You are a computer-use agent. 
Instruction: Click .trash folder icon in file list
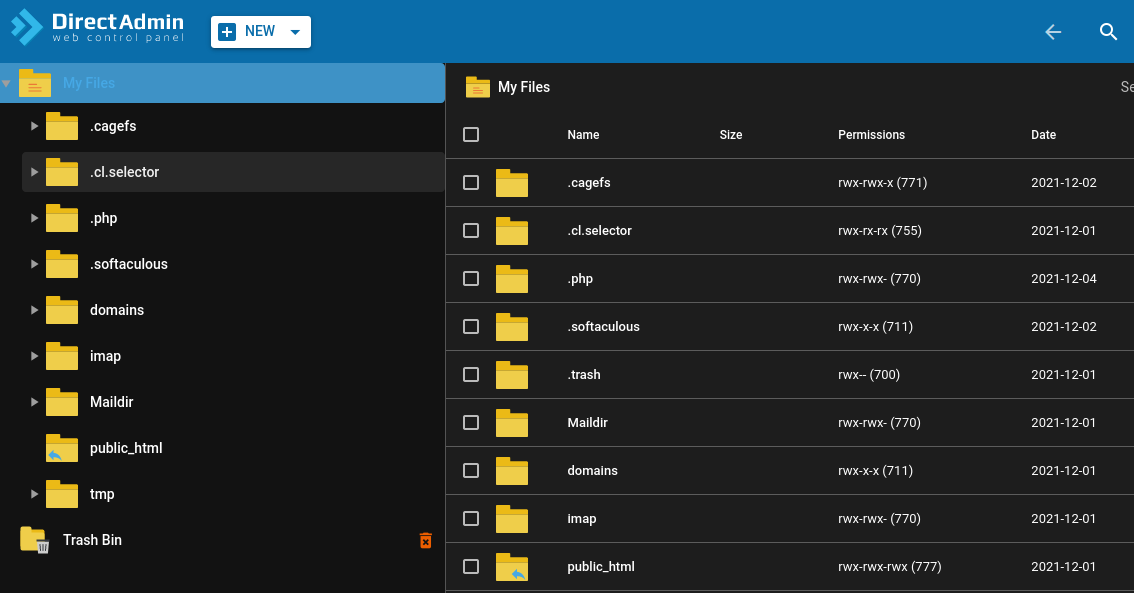click(x=511, y=375)
